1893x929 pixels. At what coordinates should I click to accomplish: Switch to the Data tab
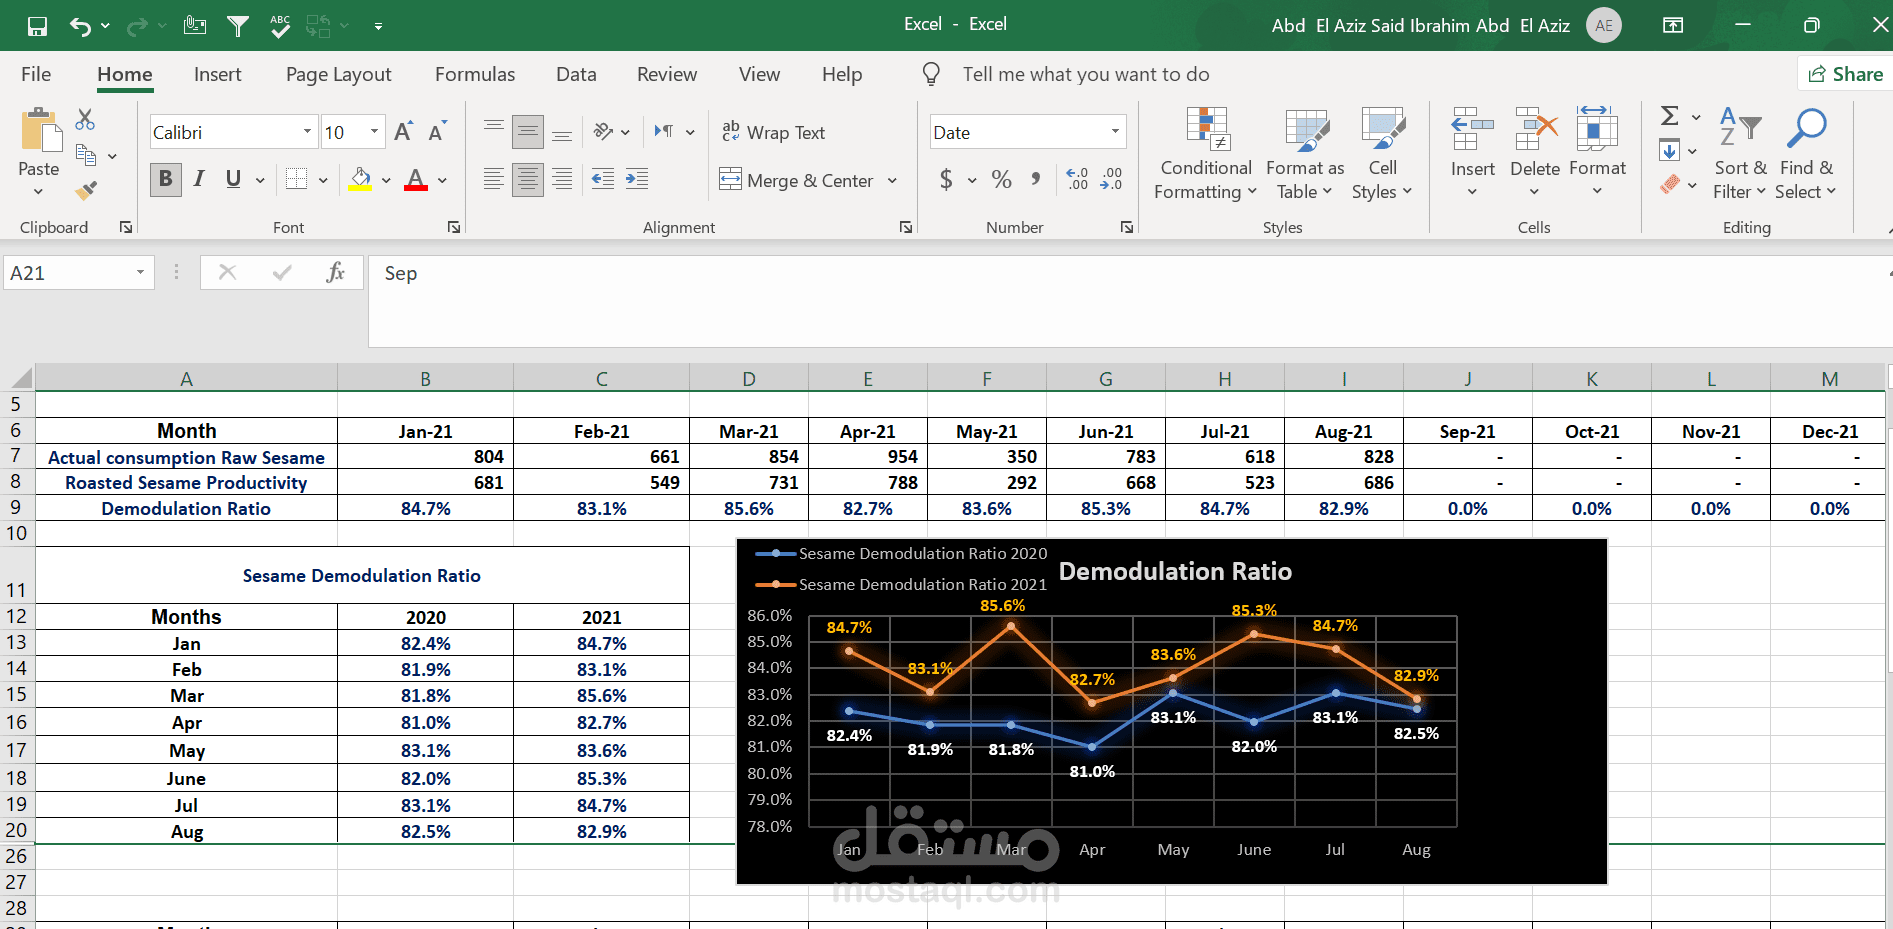tap(576, 74)
